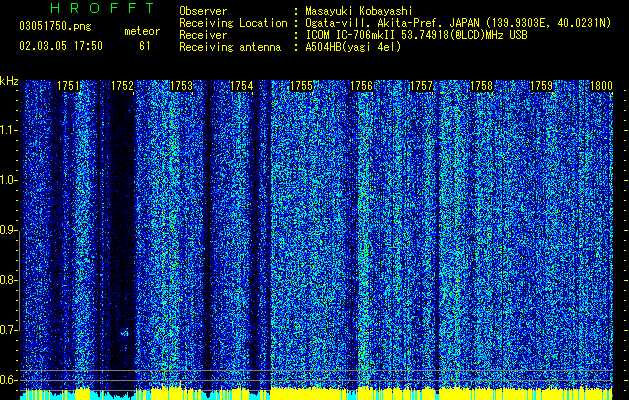
Task: Select the ICOM IC-706mkII receiver value
Action: point(416,35)
